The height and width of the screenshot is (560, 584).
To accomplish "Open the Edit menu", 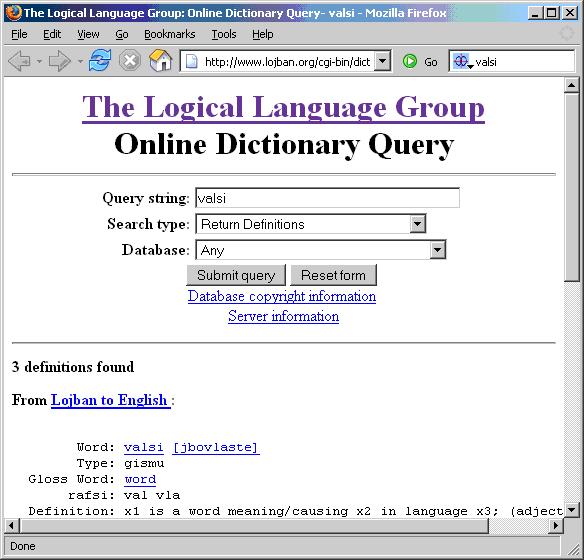I will coord(52,34).
